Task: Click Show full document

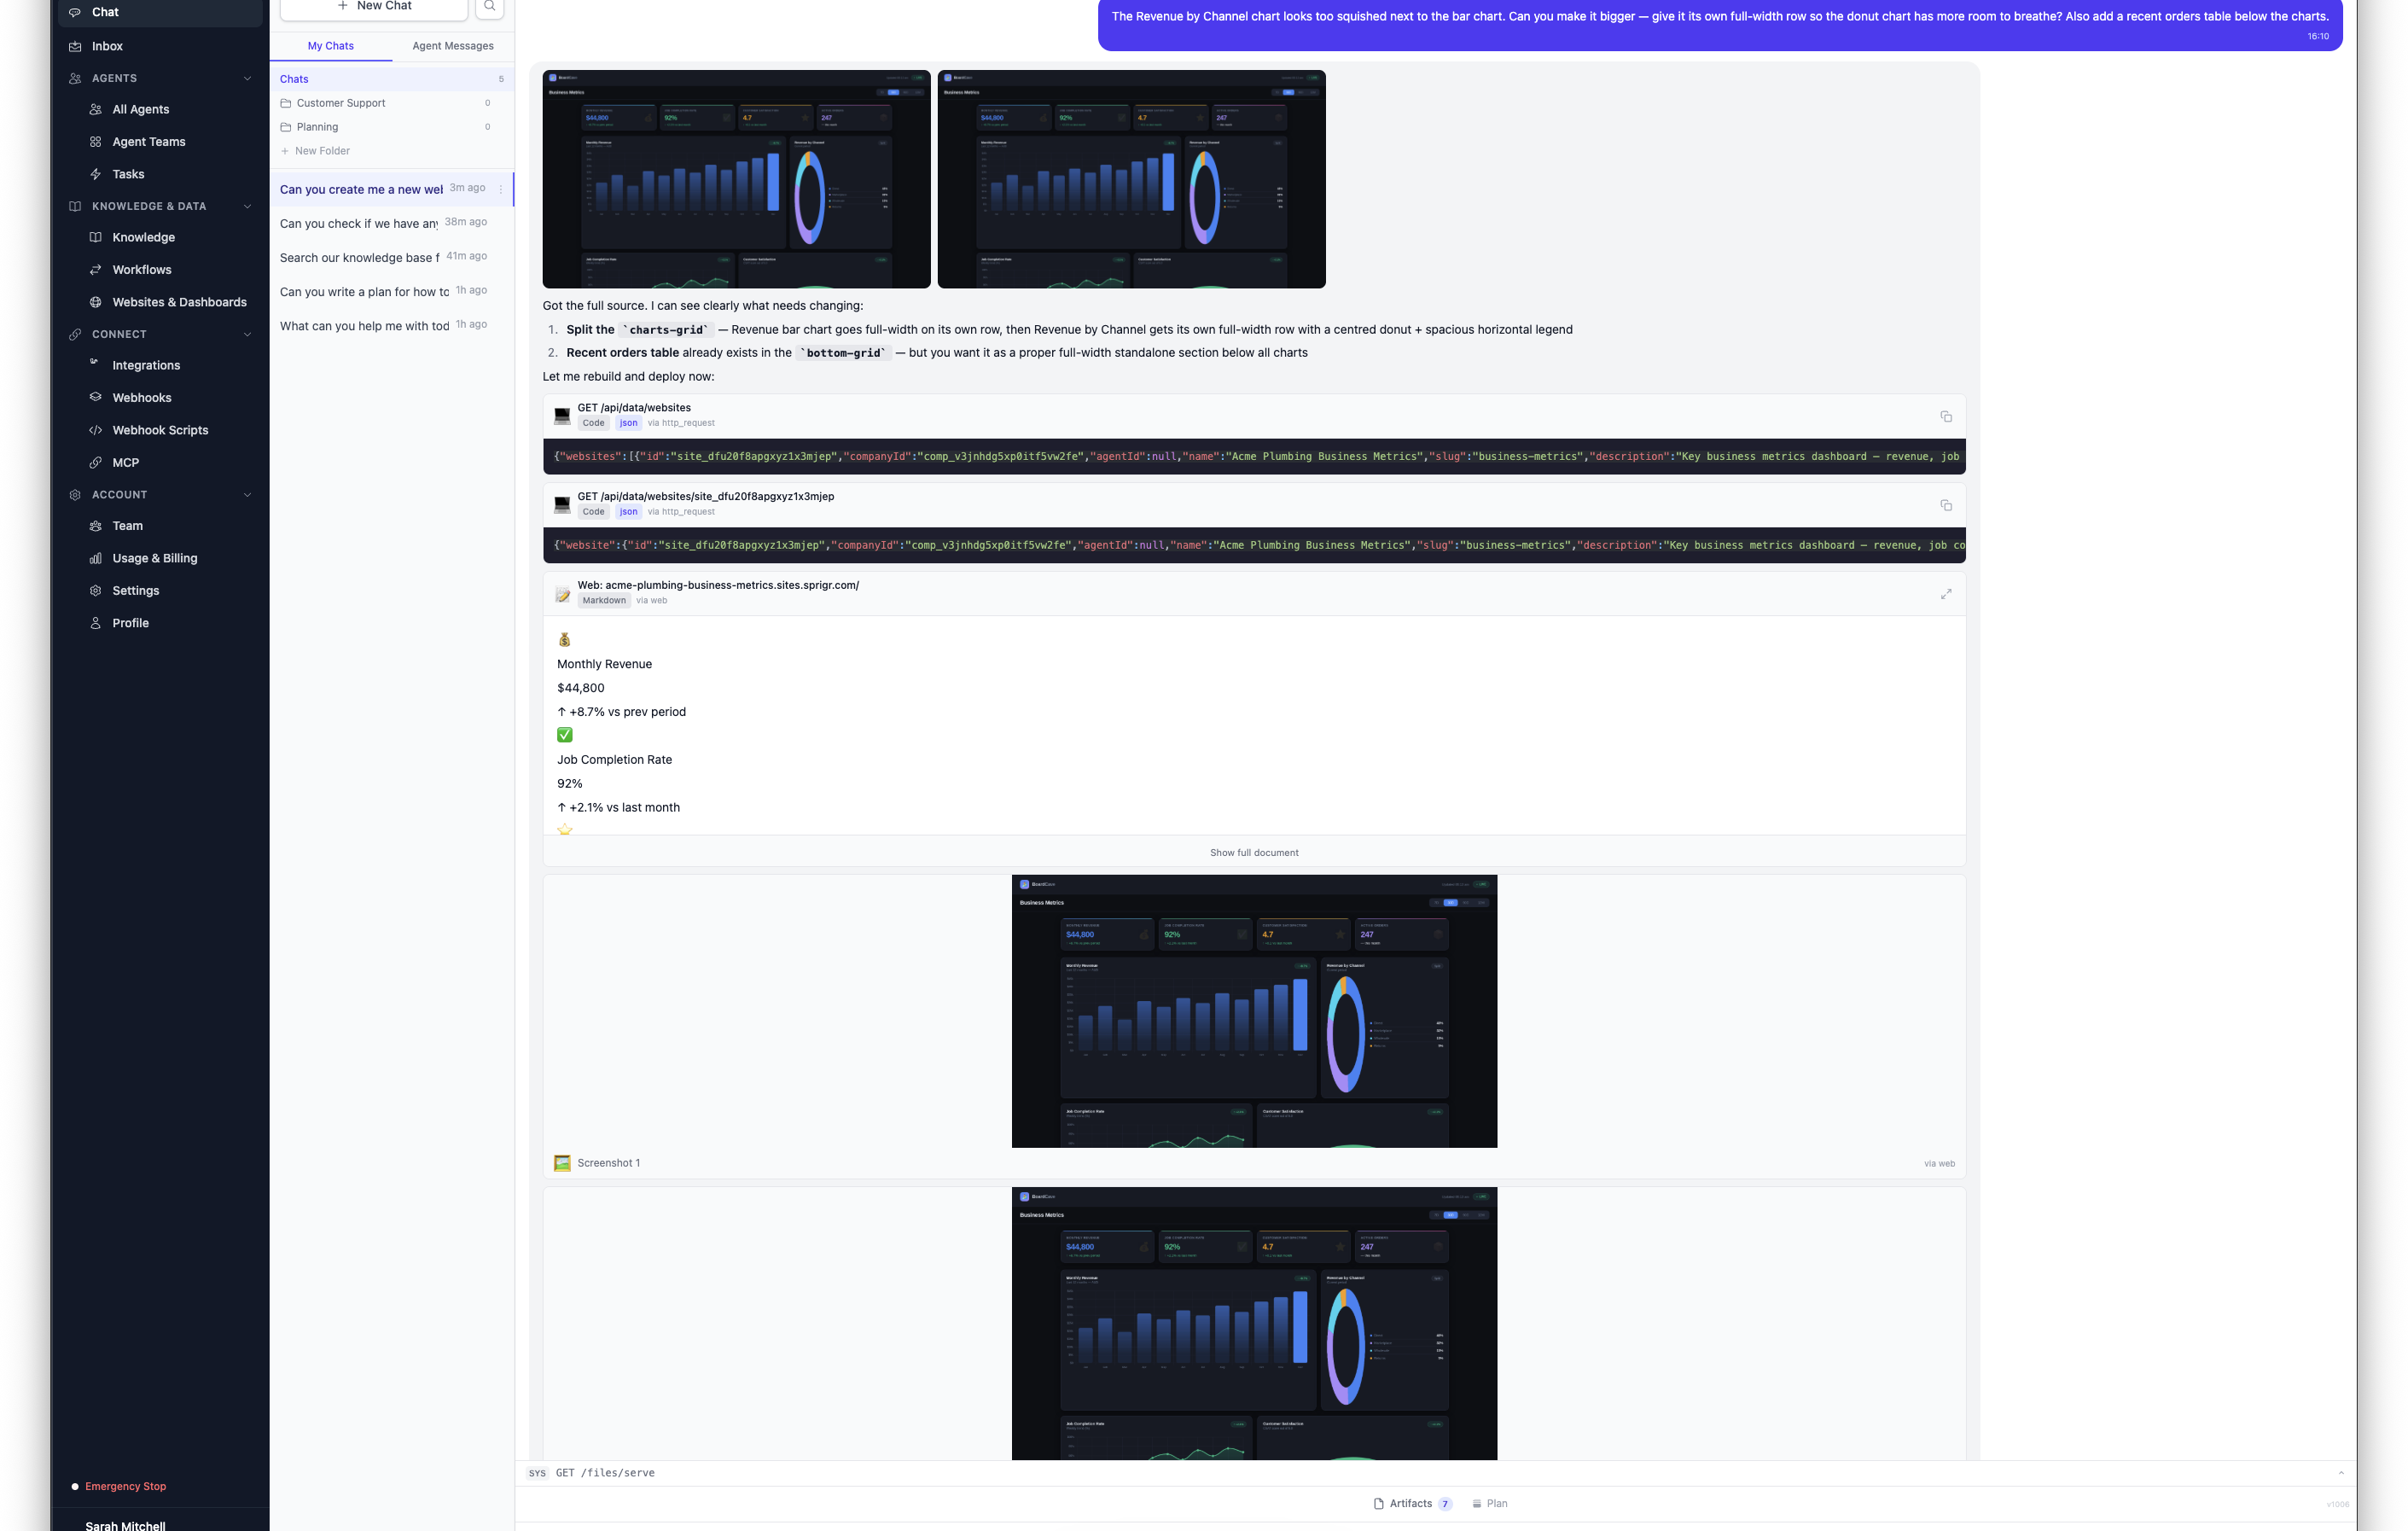Action: coord(1253,852)
